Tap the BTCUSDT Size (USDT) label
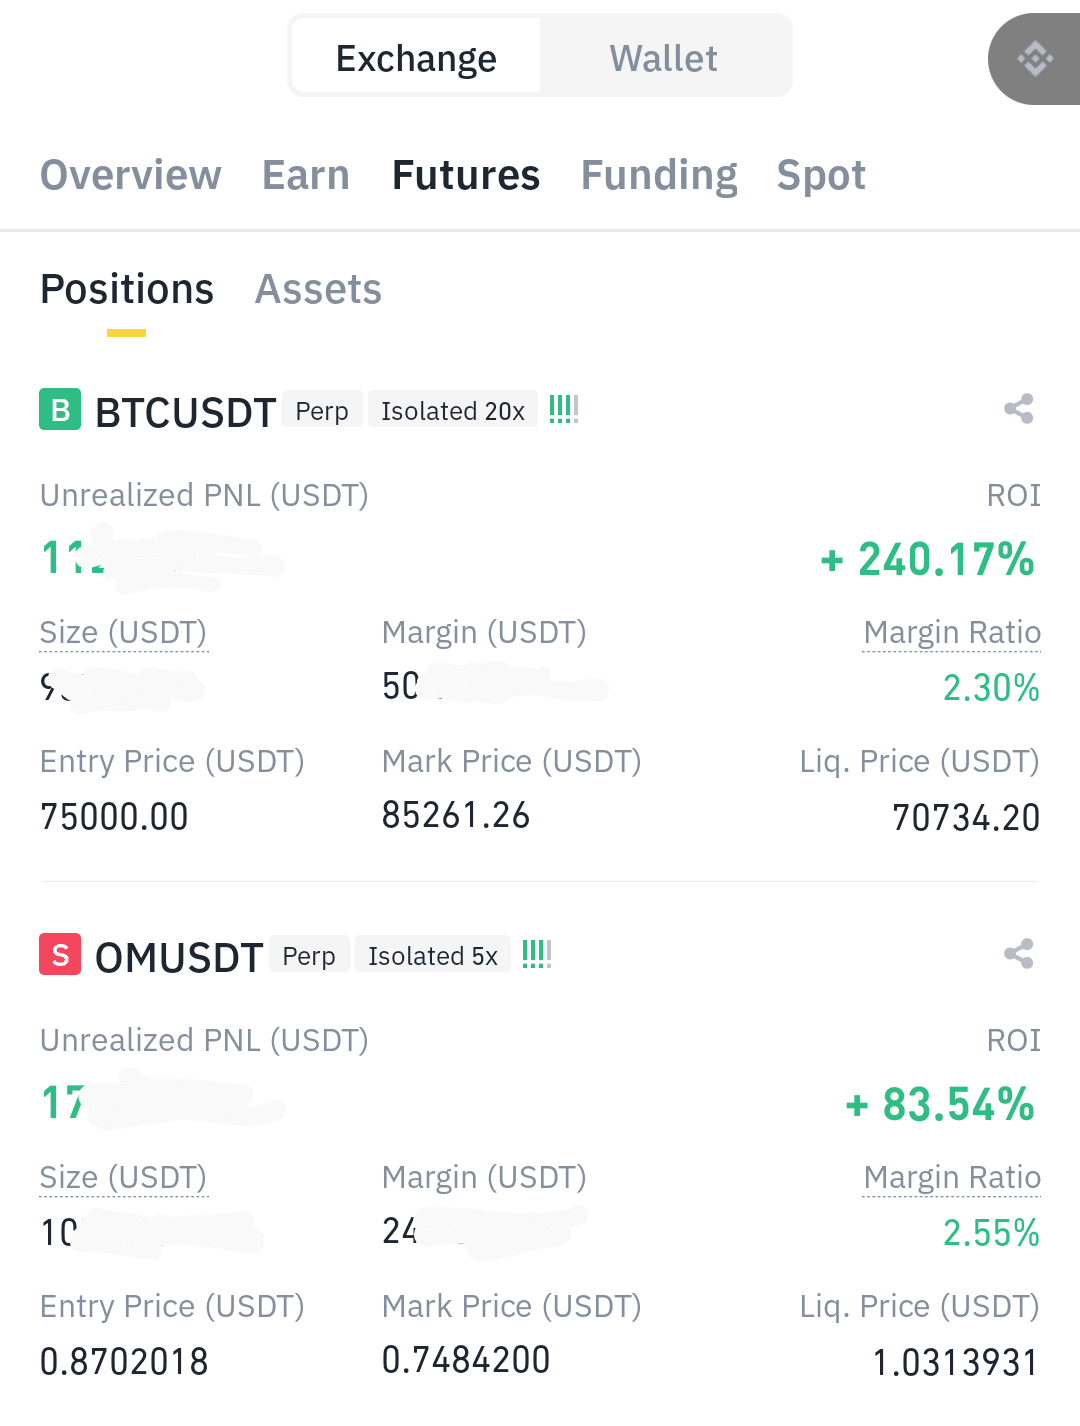1080x1426 pixels. (124, 633)
